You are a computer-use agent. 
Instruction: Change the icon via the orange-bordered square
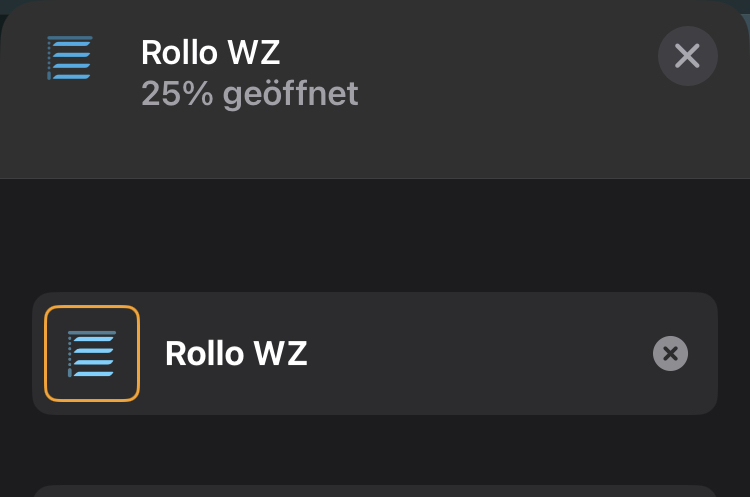click(x=92, y=353)
